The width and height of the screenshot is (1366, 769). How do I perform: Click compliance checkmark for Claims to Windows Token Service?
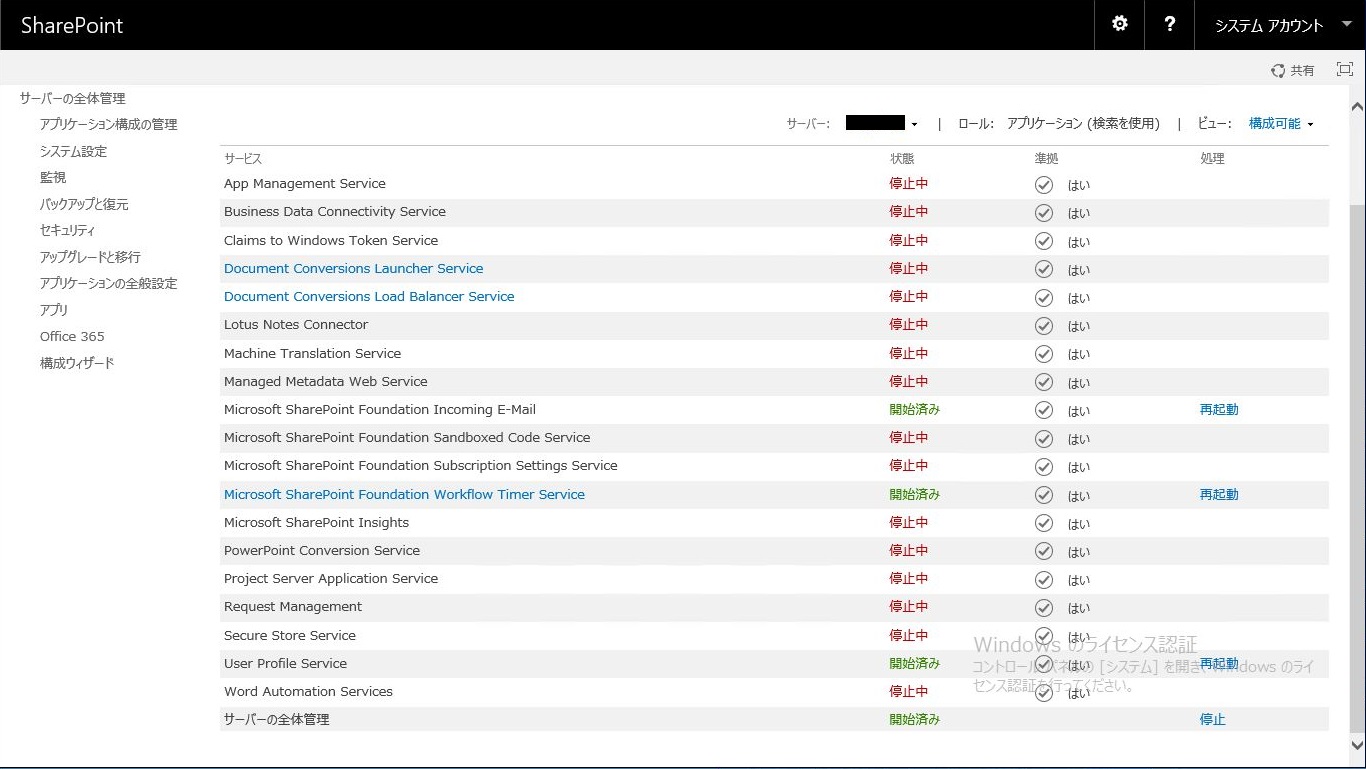(x=1044, y=241)
